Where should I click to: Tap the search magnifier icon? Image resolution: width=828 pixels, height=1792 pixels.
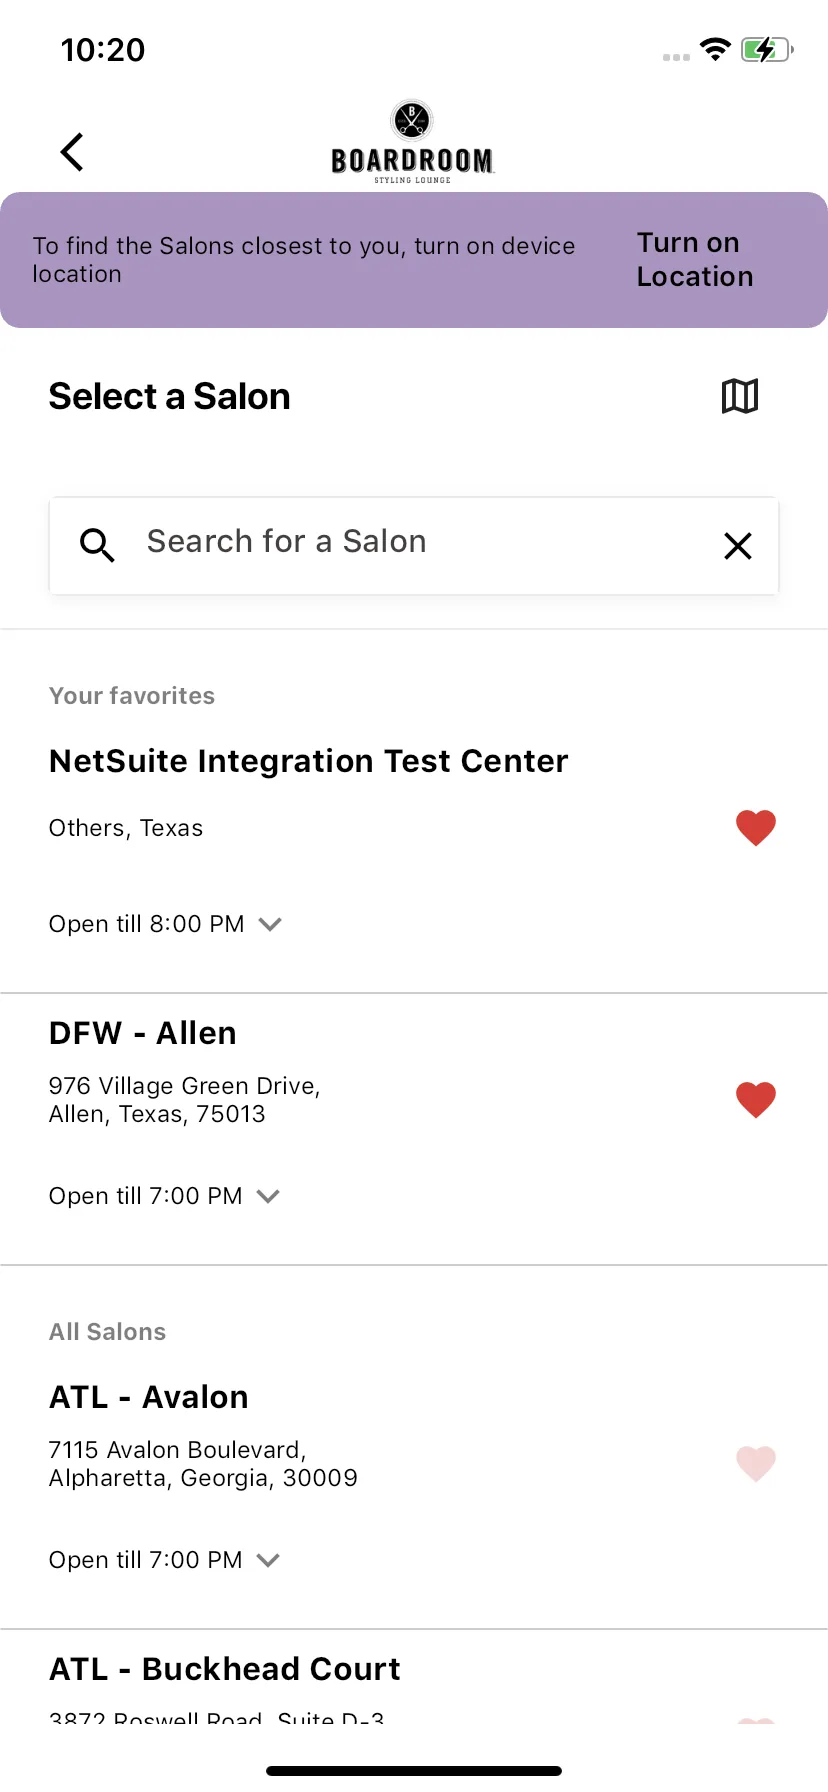97,545
